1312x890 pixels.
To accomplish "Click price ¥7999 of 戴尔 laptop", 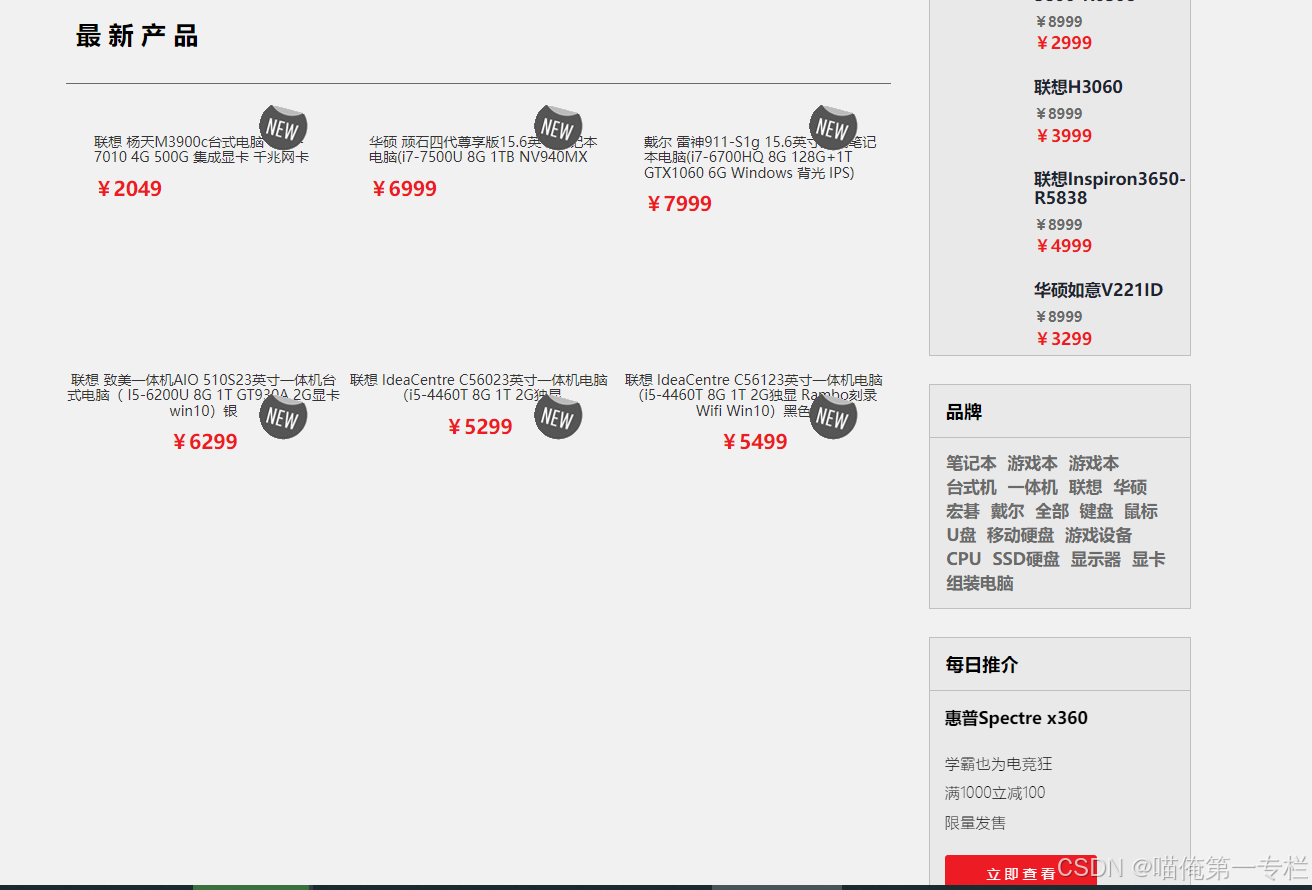I will pos(678,204).
